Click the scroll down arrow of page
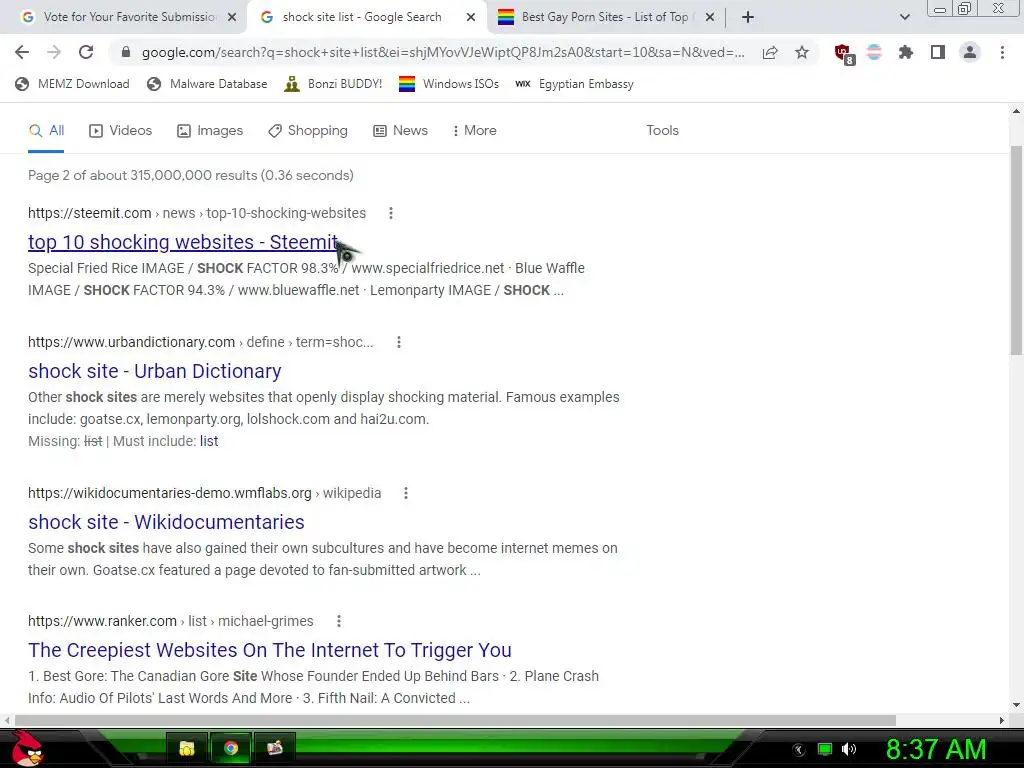Viewport: 1024px width, 768px height. click(x=1016, y=705)
